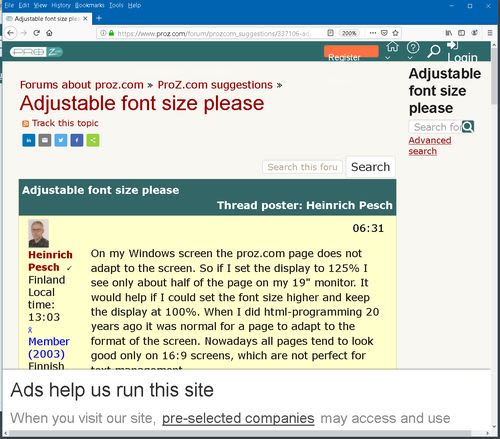
Task: Click the address bar URL field
Action: click(x=213, y=33)
